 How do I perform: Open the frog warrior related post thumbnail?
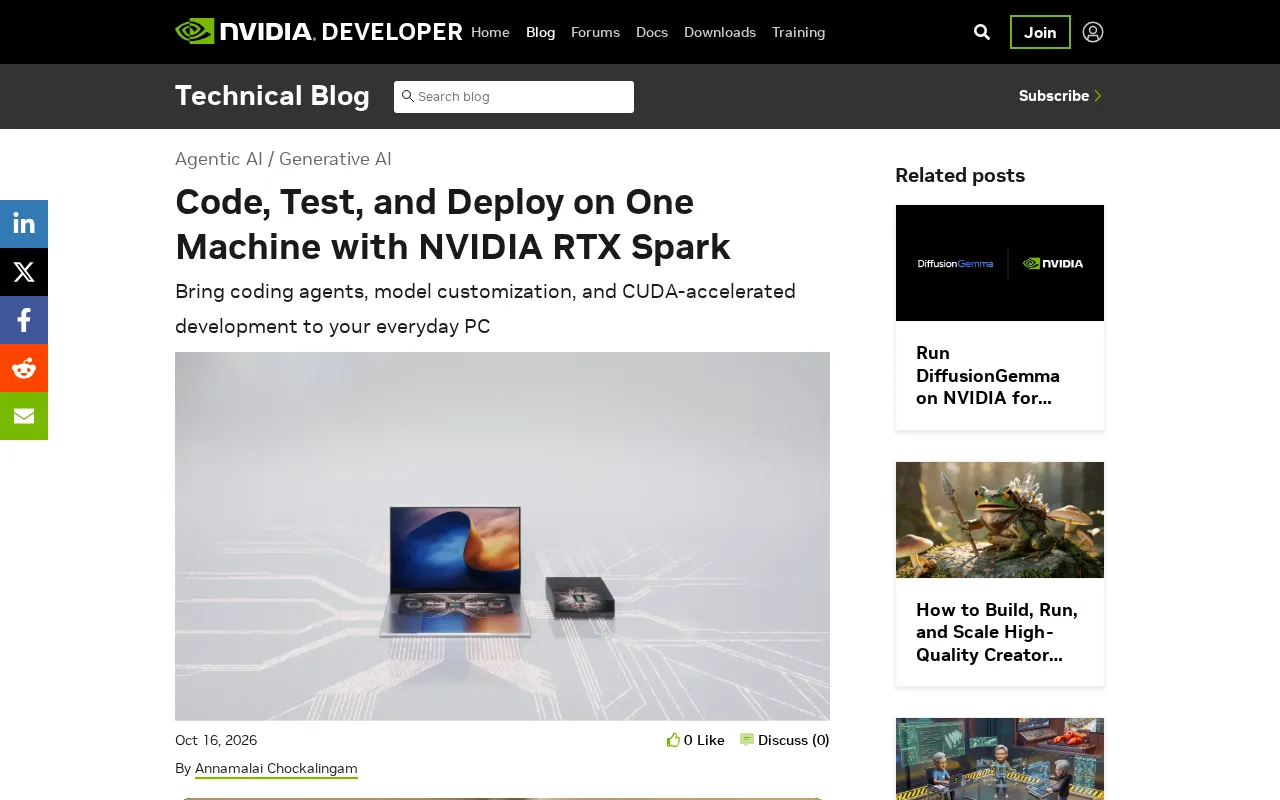click(x=1000, y=520)
